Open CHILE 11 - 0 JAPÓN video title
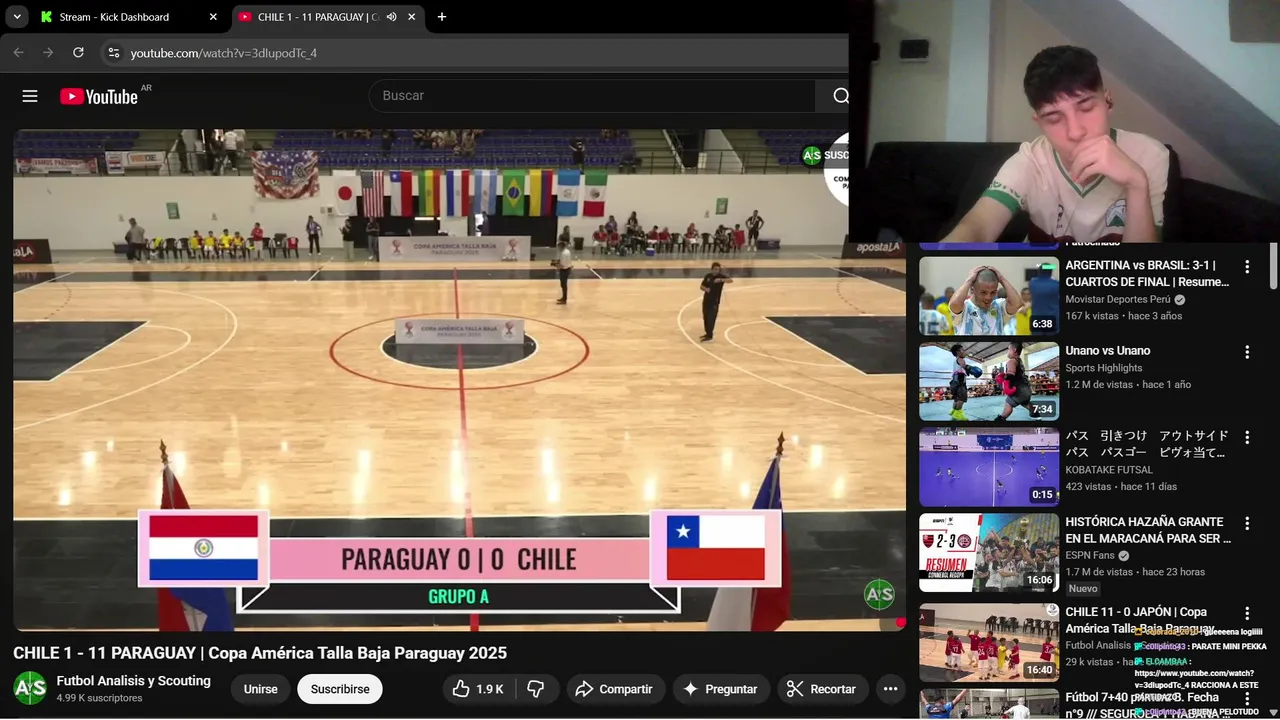Image resolution: width=1280 pixels, height=720 pixels. click(x=1140, y=620)
